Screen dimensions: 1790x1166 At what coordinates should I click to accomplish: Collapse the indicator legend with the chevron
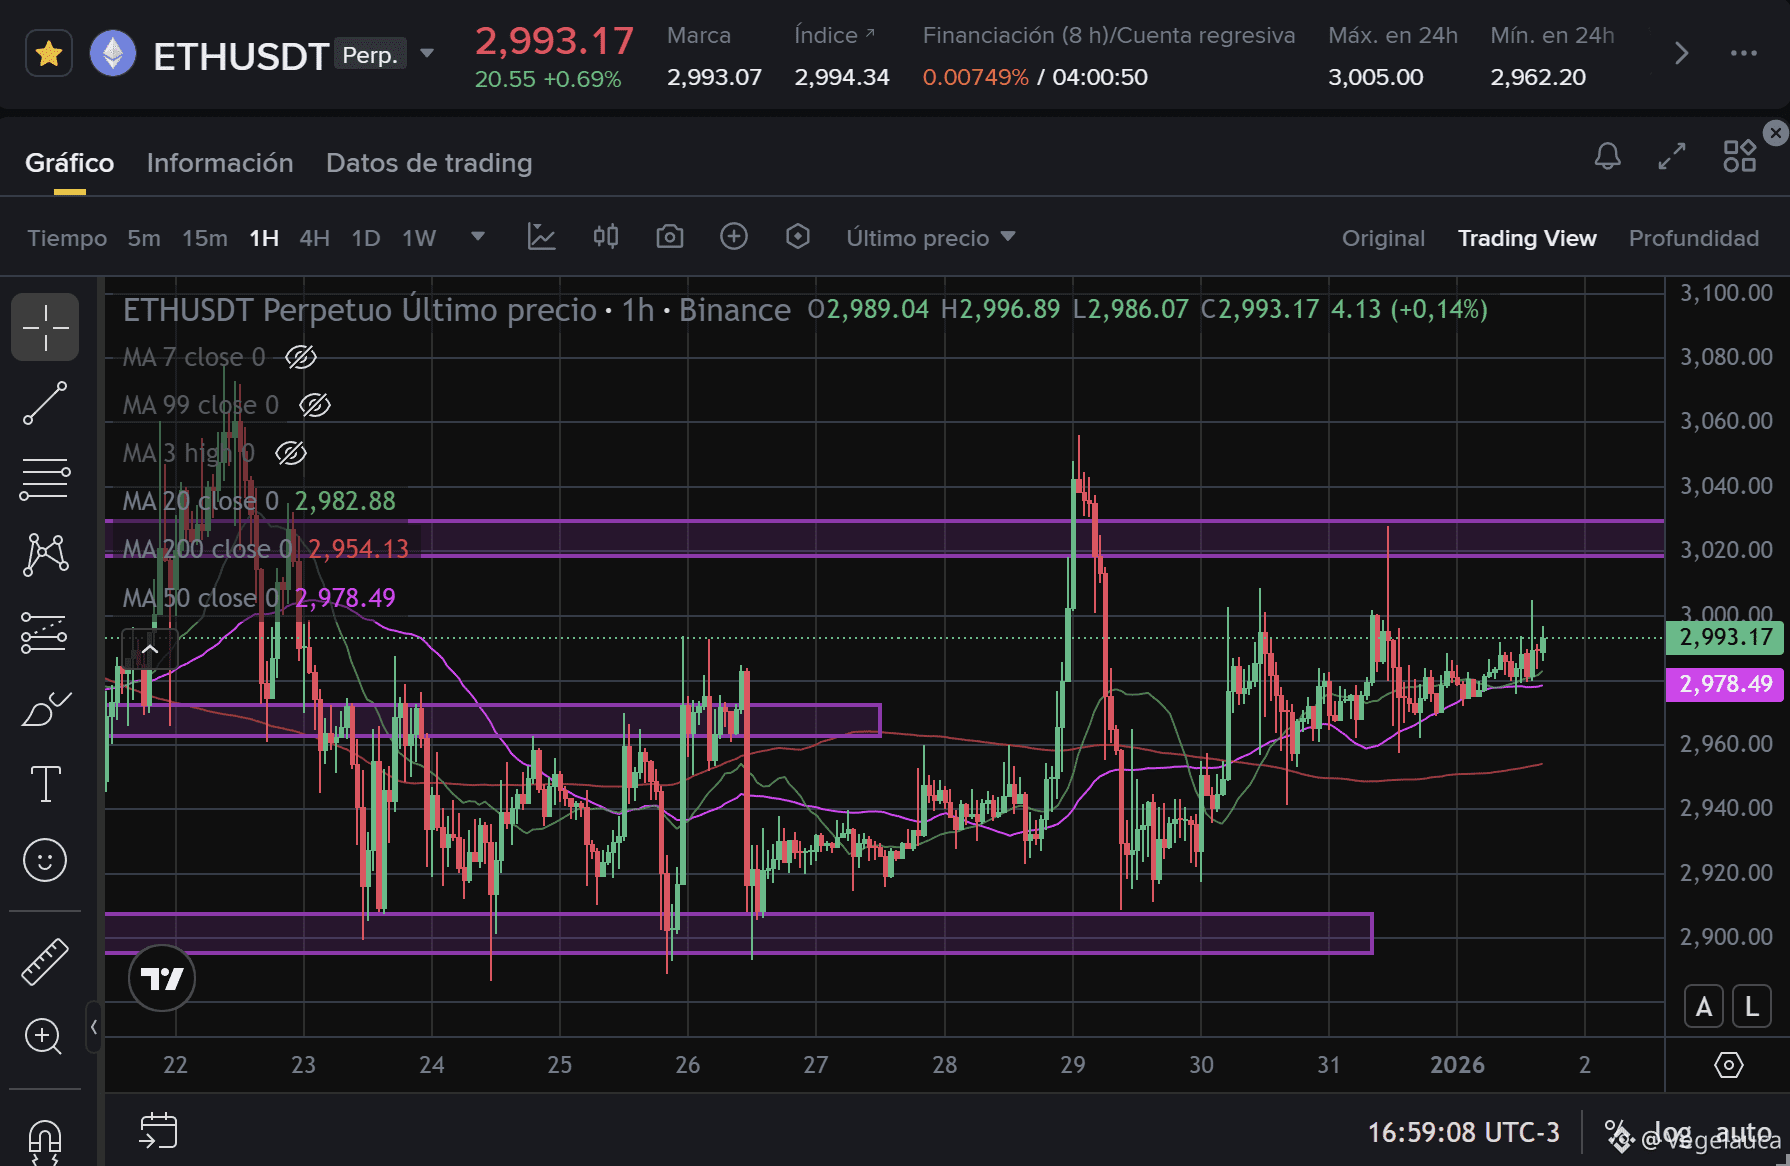[x=150, y=651]
